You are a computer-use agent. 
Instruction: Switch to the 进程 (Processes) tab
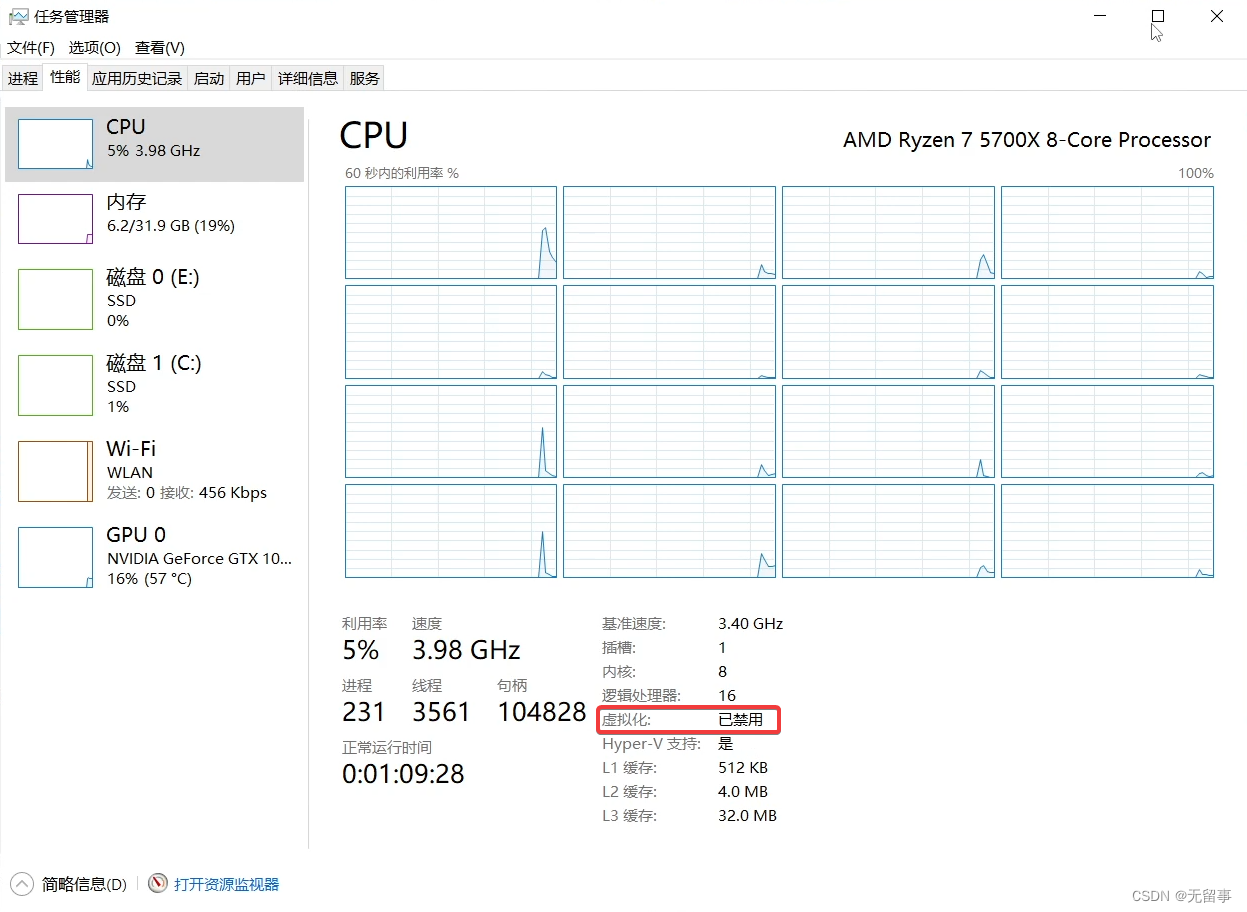[22, 77]
